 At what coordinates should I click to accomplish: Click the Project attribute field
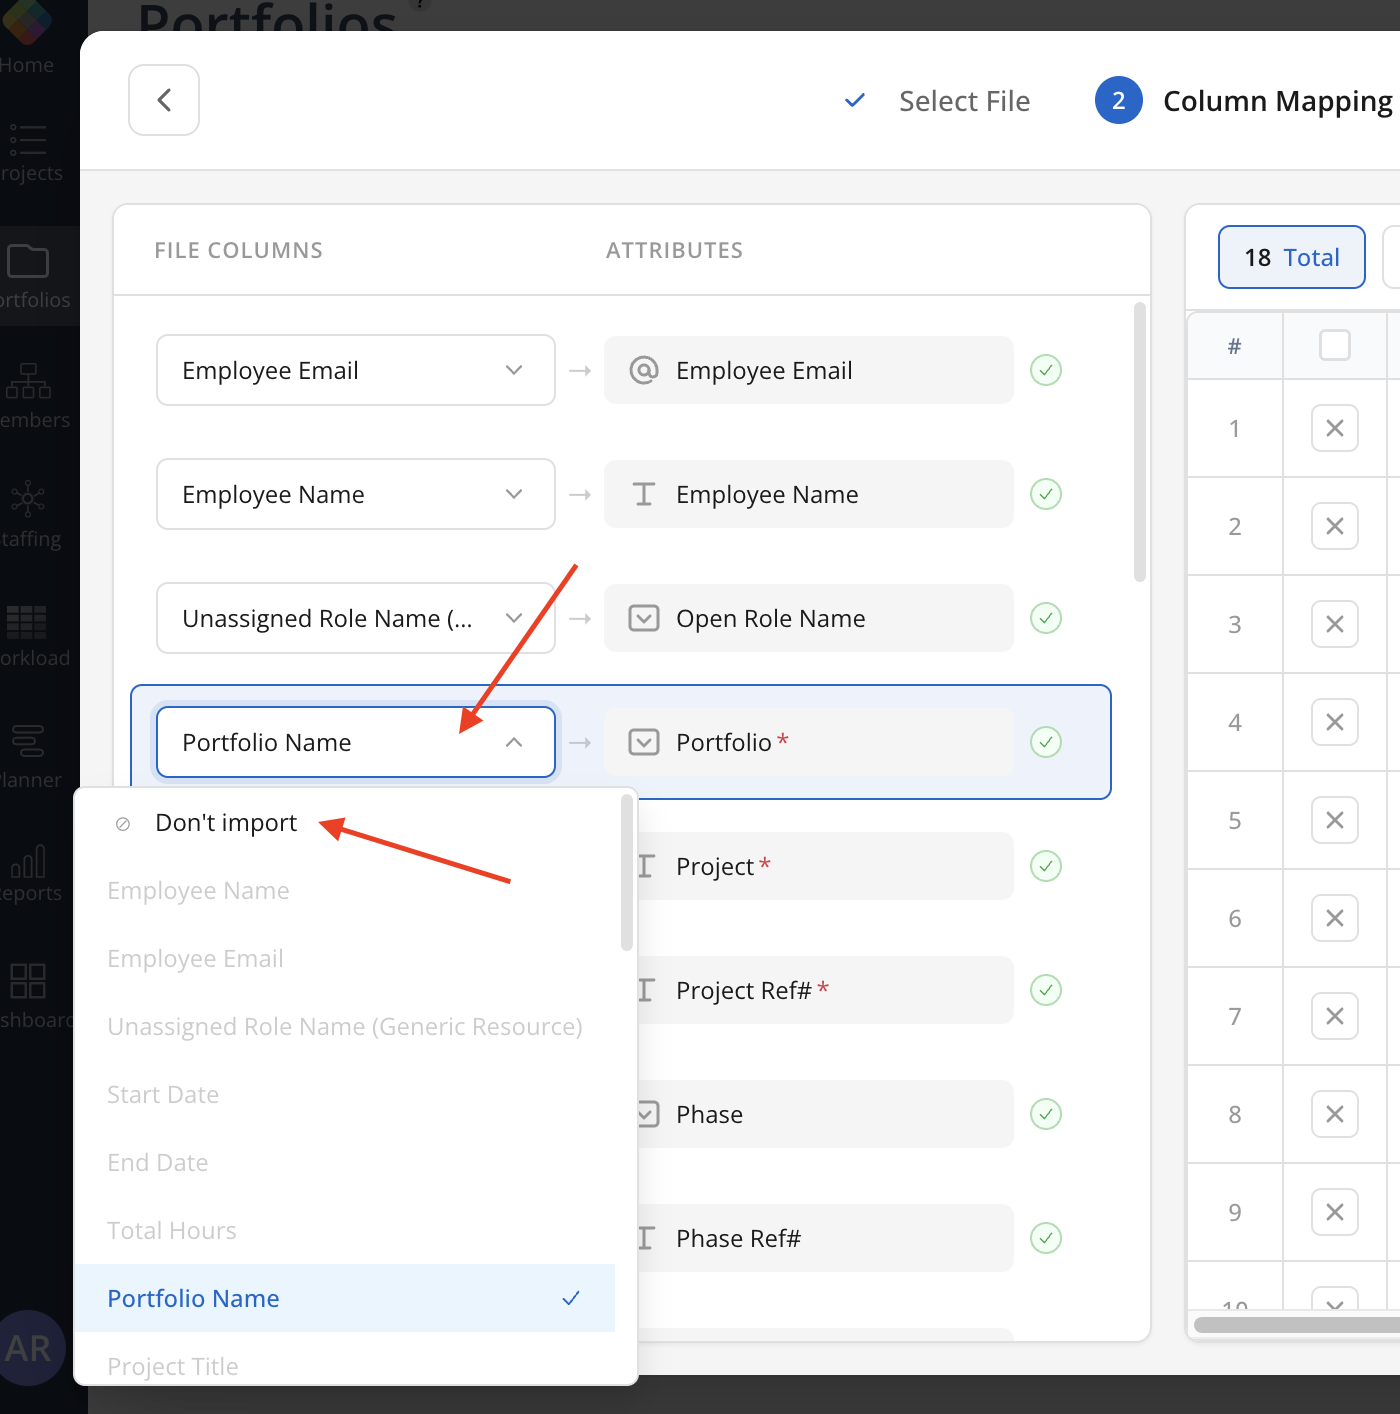(825, 866)
